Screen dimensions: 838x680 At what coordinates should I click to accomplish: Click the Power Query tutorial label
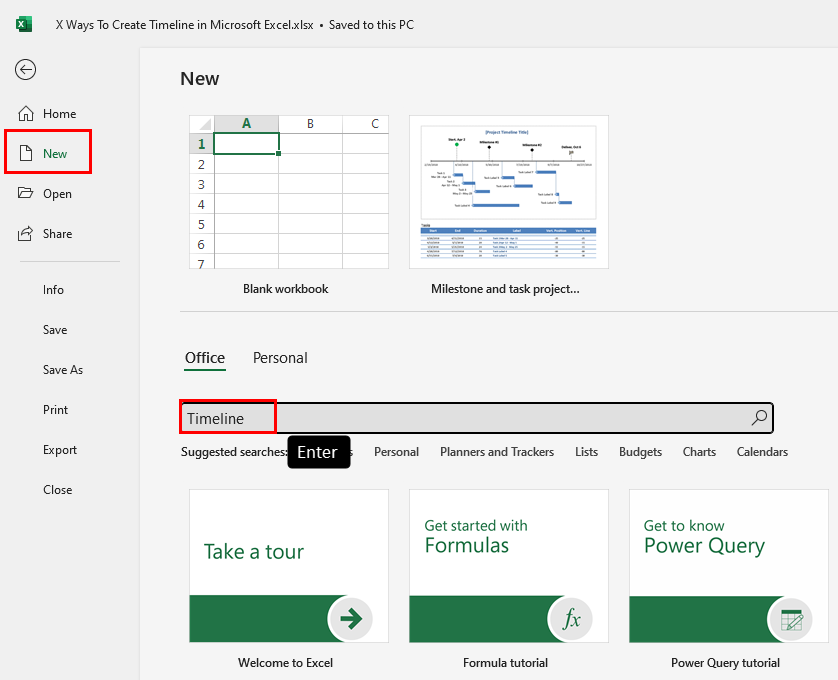pos(725,663)
